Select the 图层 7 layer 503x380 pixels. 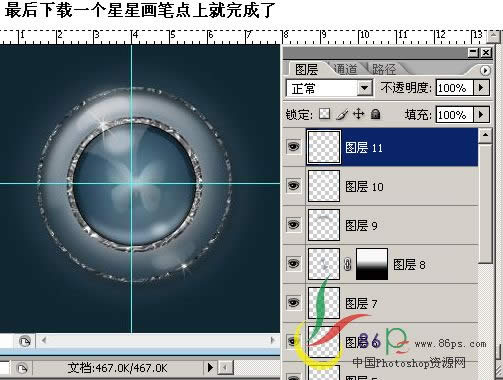(x=381, y=303)
